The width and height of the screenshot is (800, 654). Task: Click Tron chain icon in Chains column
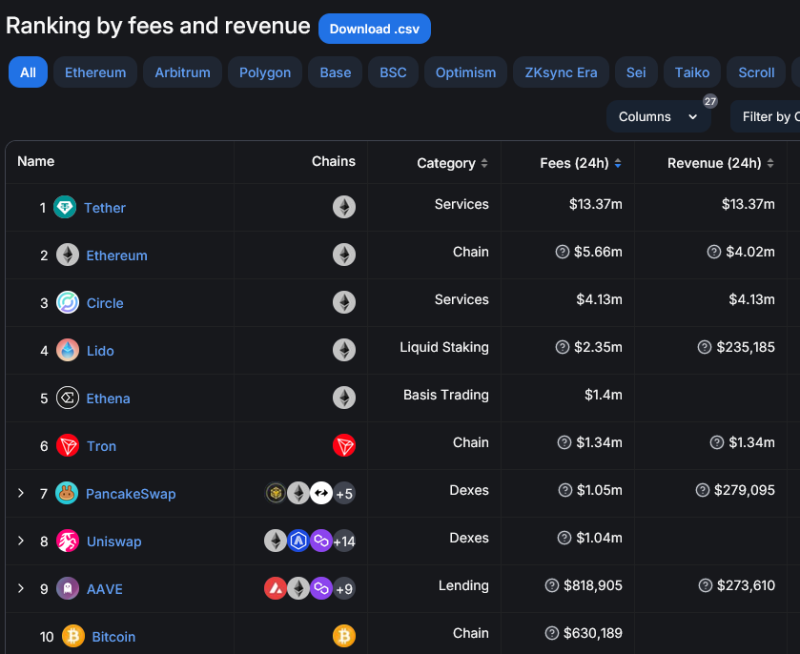(x=344, y=446)
